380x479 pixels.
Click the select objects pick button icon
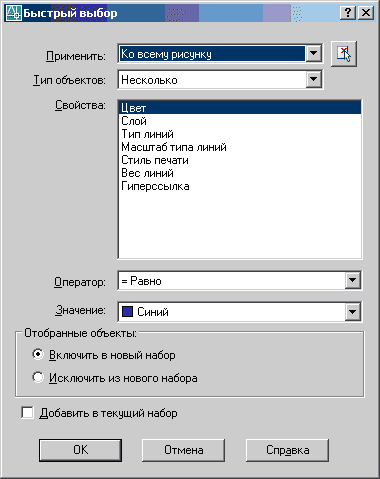344,54
